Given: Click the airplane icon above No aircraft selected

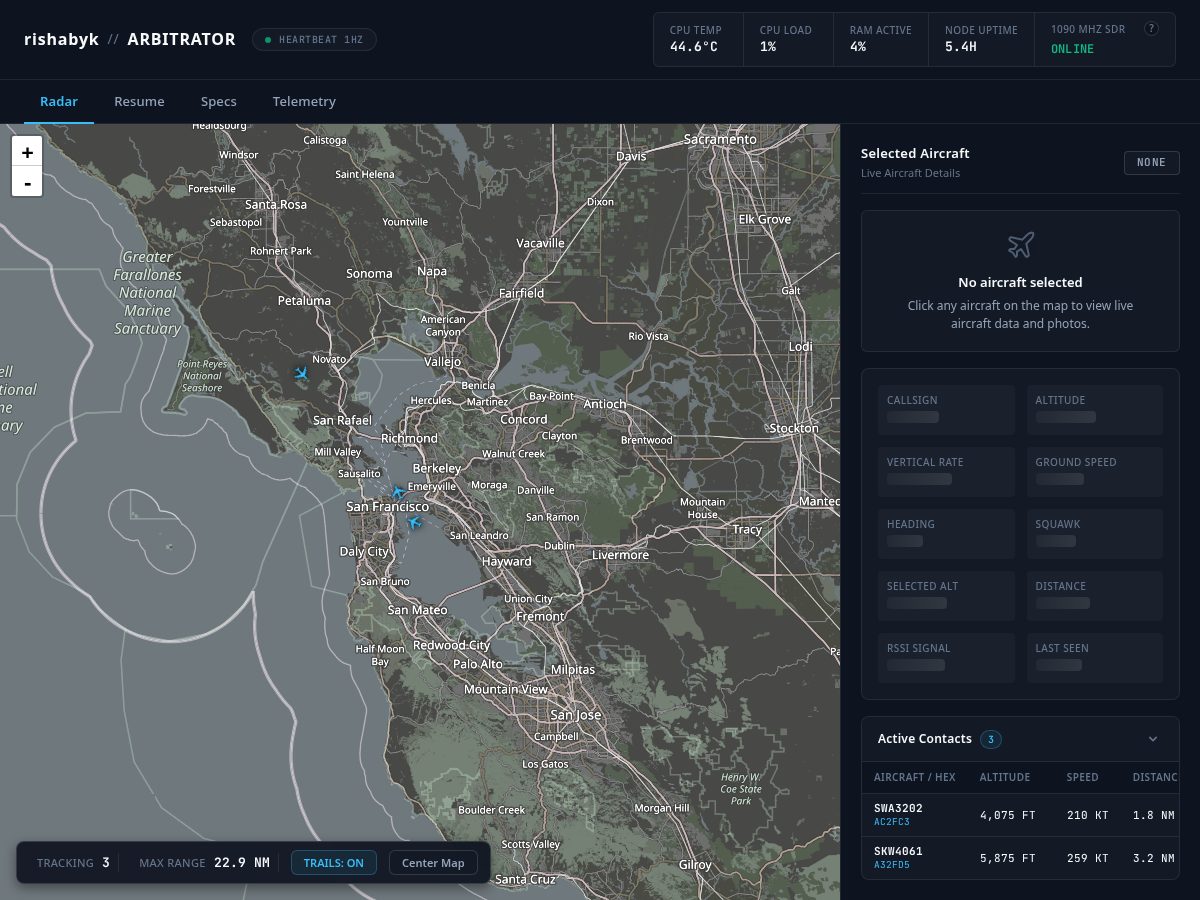Looking at the screenshot, I should click(x=1020, y=245).
